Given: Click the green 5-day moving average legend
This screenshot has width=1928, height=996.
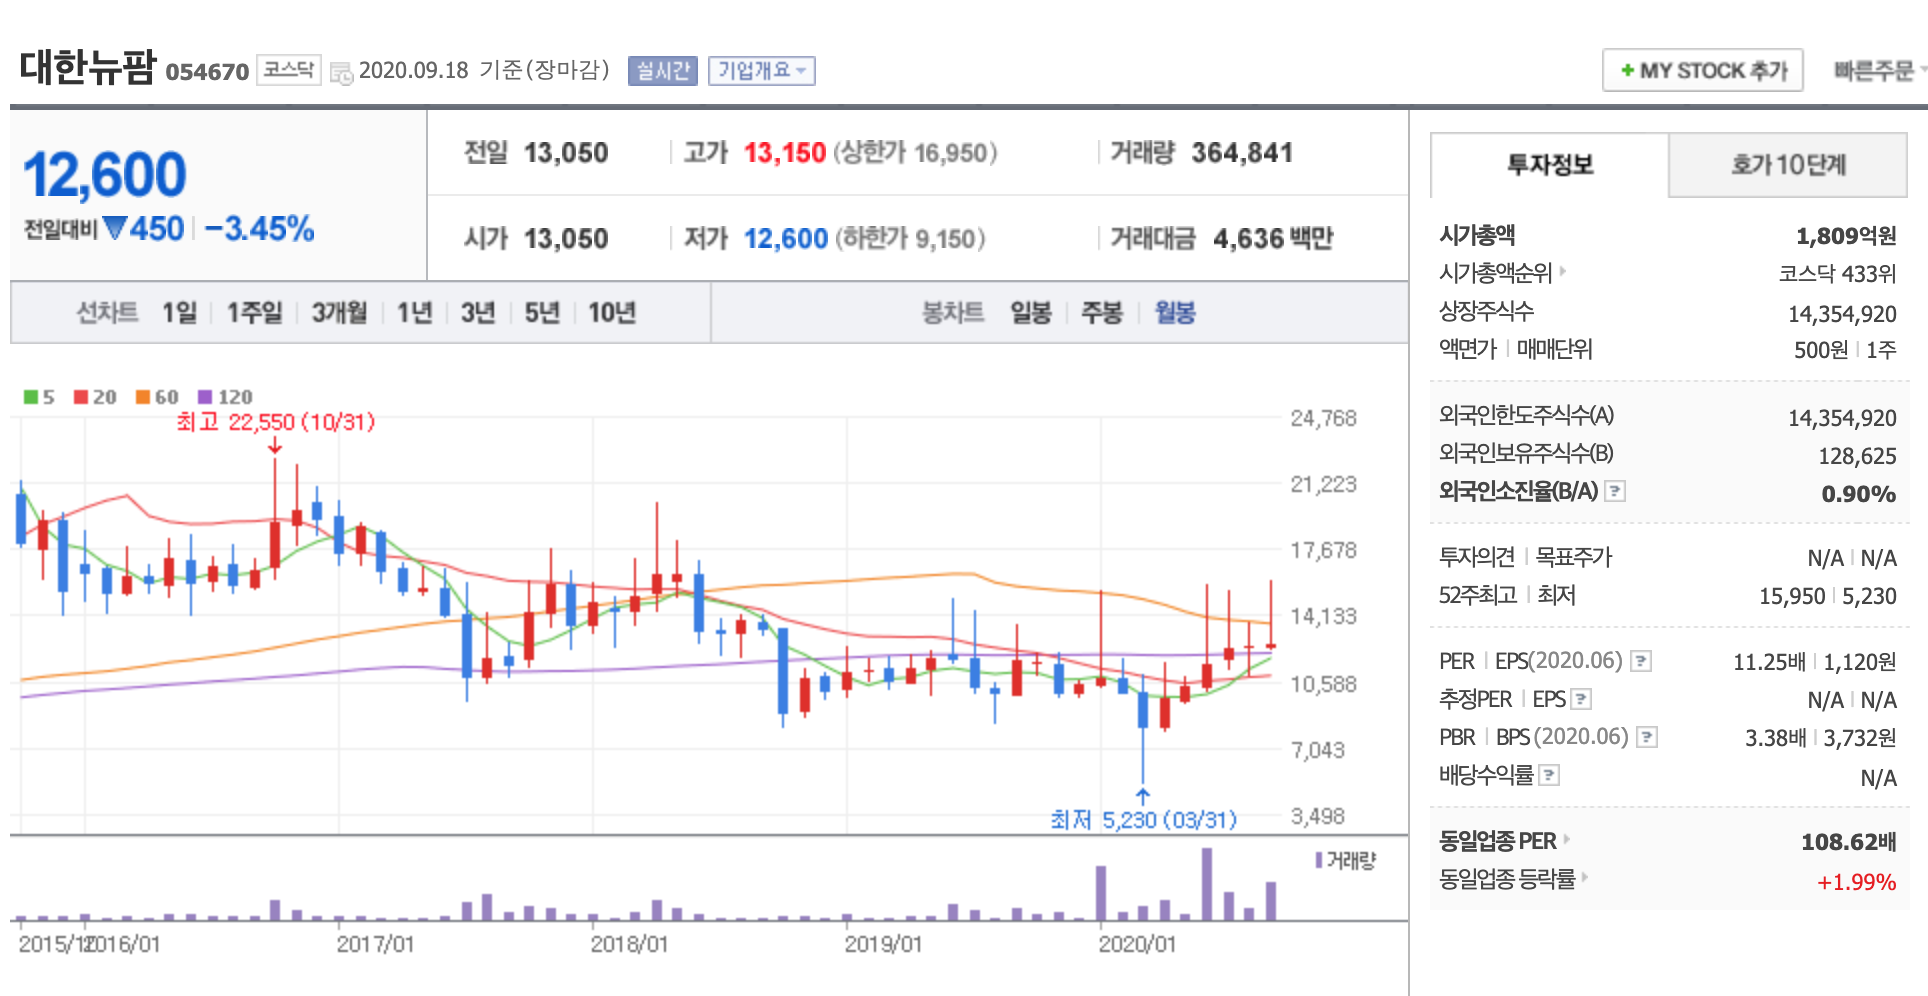Looking at the screenshot, I should [39, 397].
